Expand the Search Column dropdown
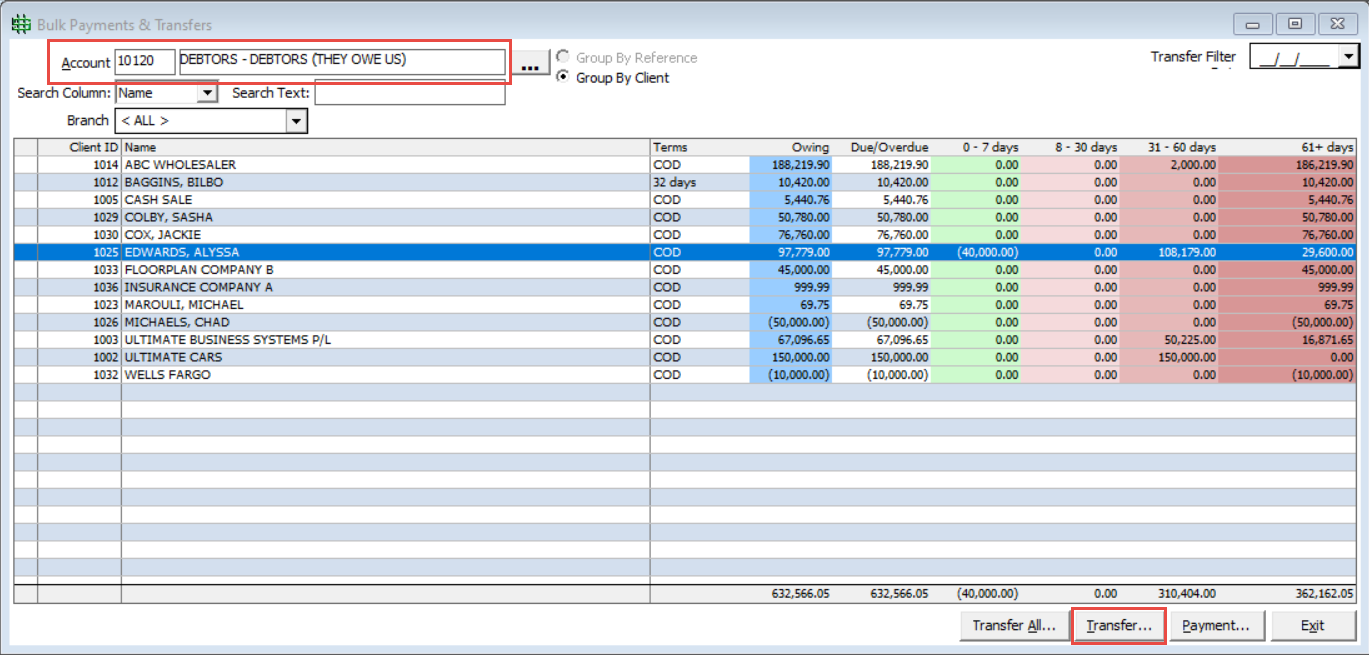This screenshot has height=655, width=1369. 207,93
